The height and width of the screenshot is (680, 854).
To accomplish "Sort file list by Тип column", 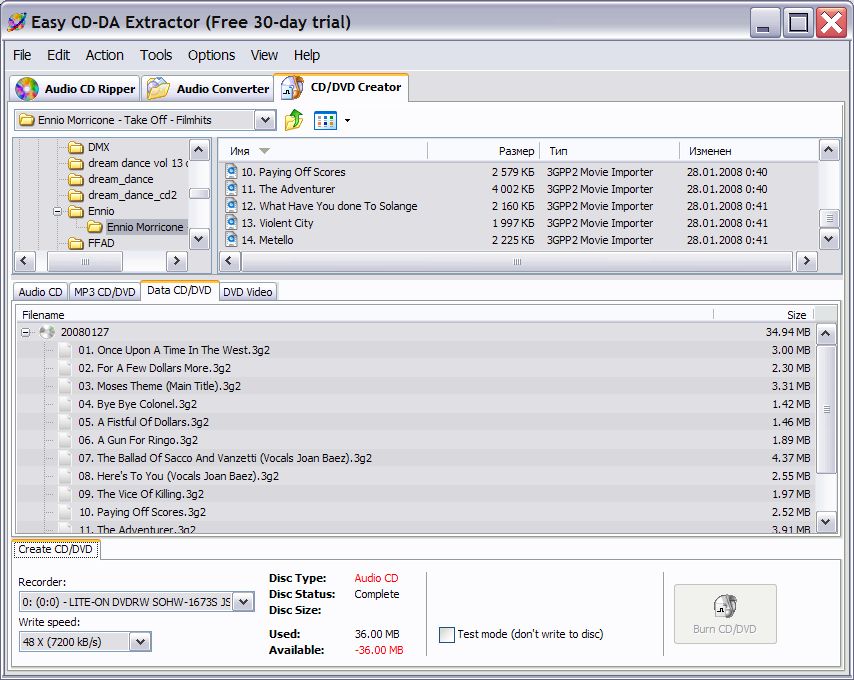I will click(x=609, y=151).
